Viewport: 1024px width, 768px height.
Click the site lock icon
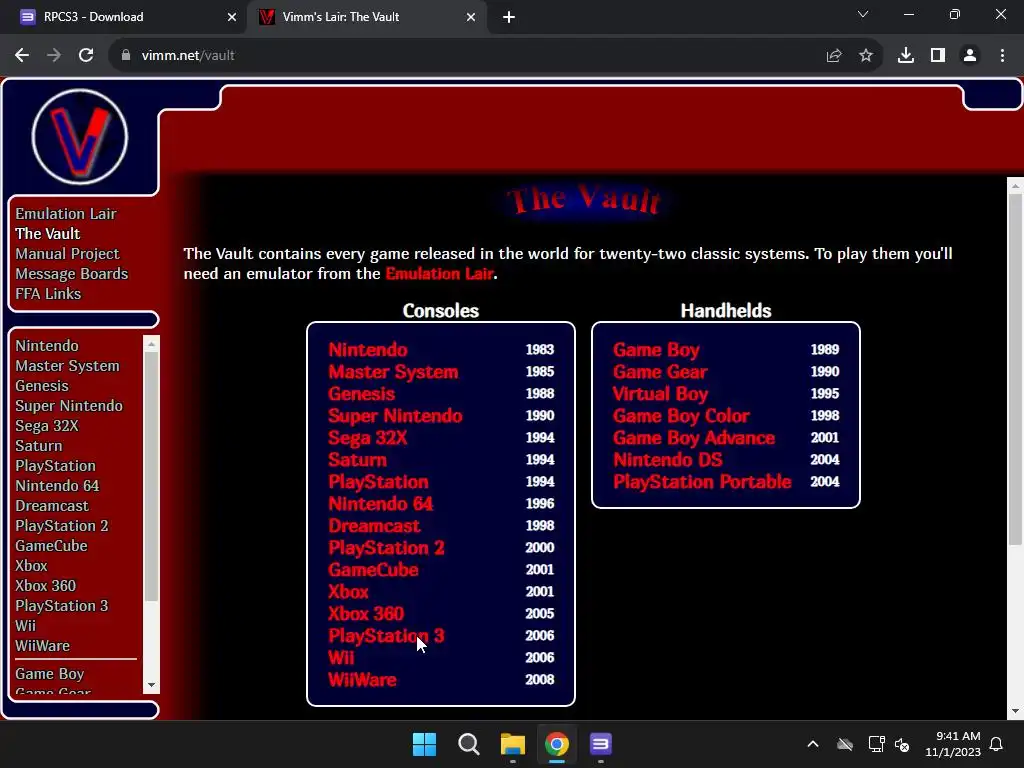click(126, 56)
